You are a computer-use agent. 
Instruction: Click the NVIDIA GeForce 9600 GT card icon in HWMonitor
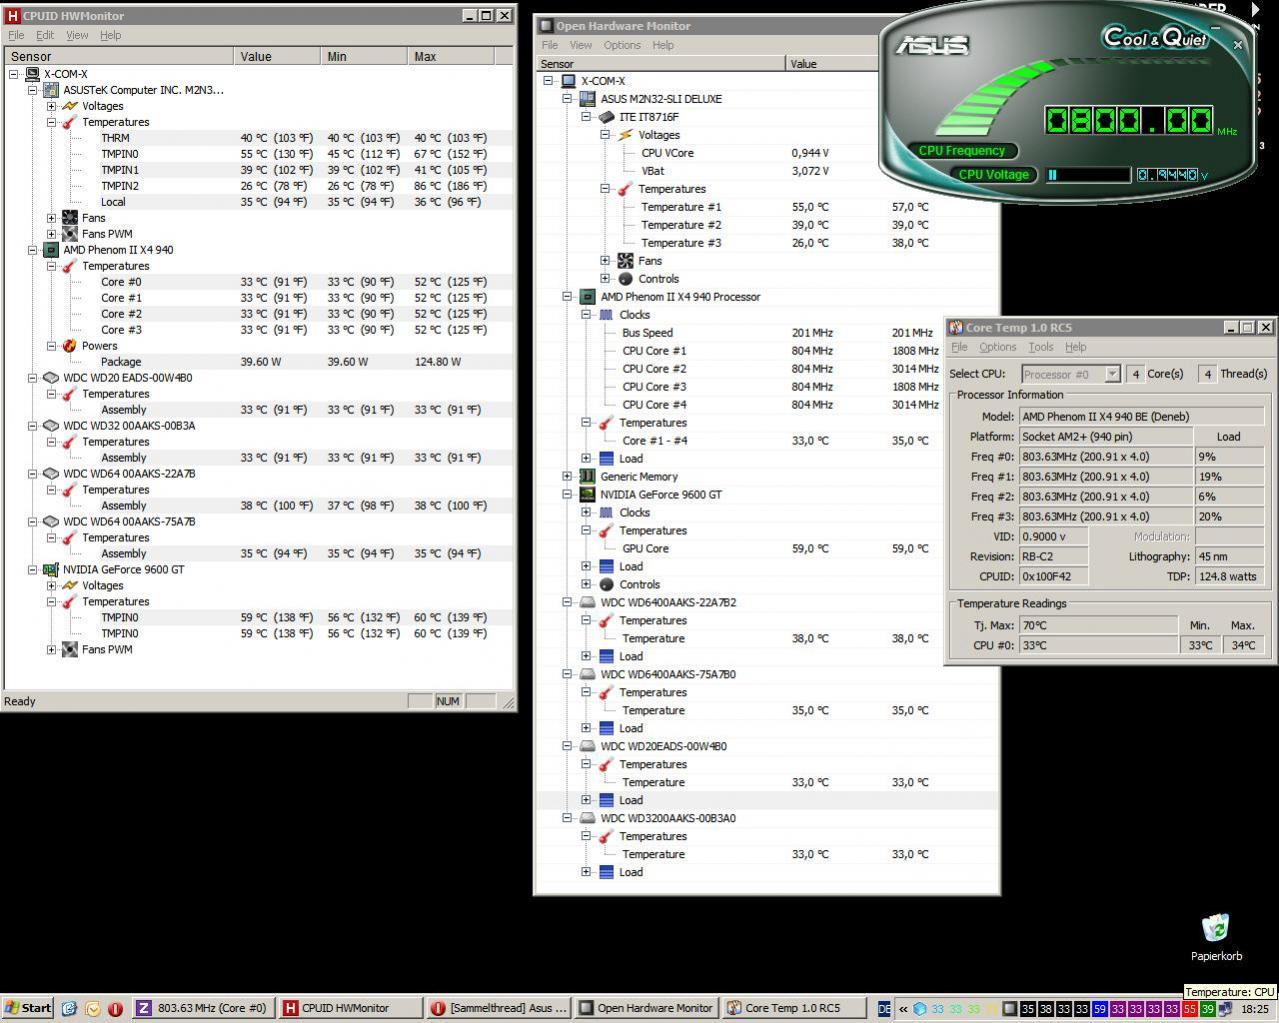(51, 570)
